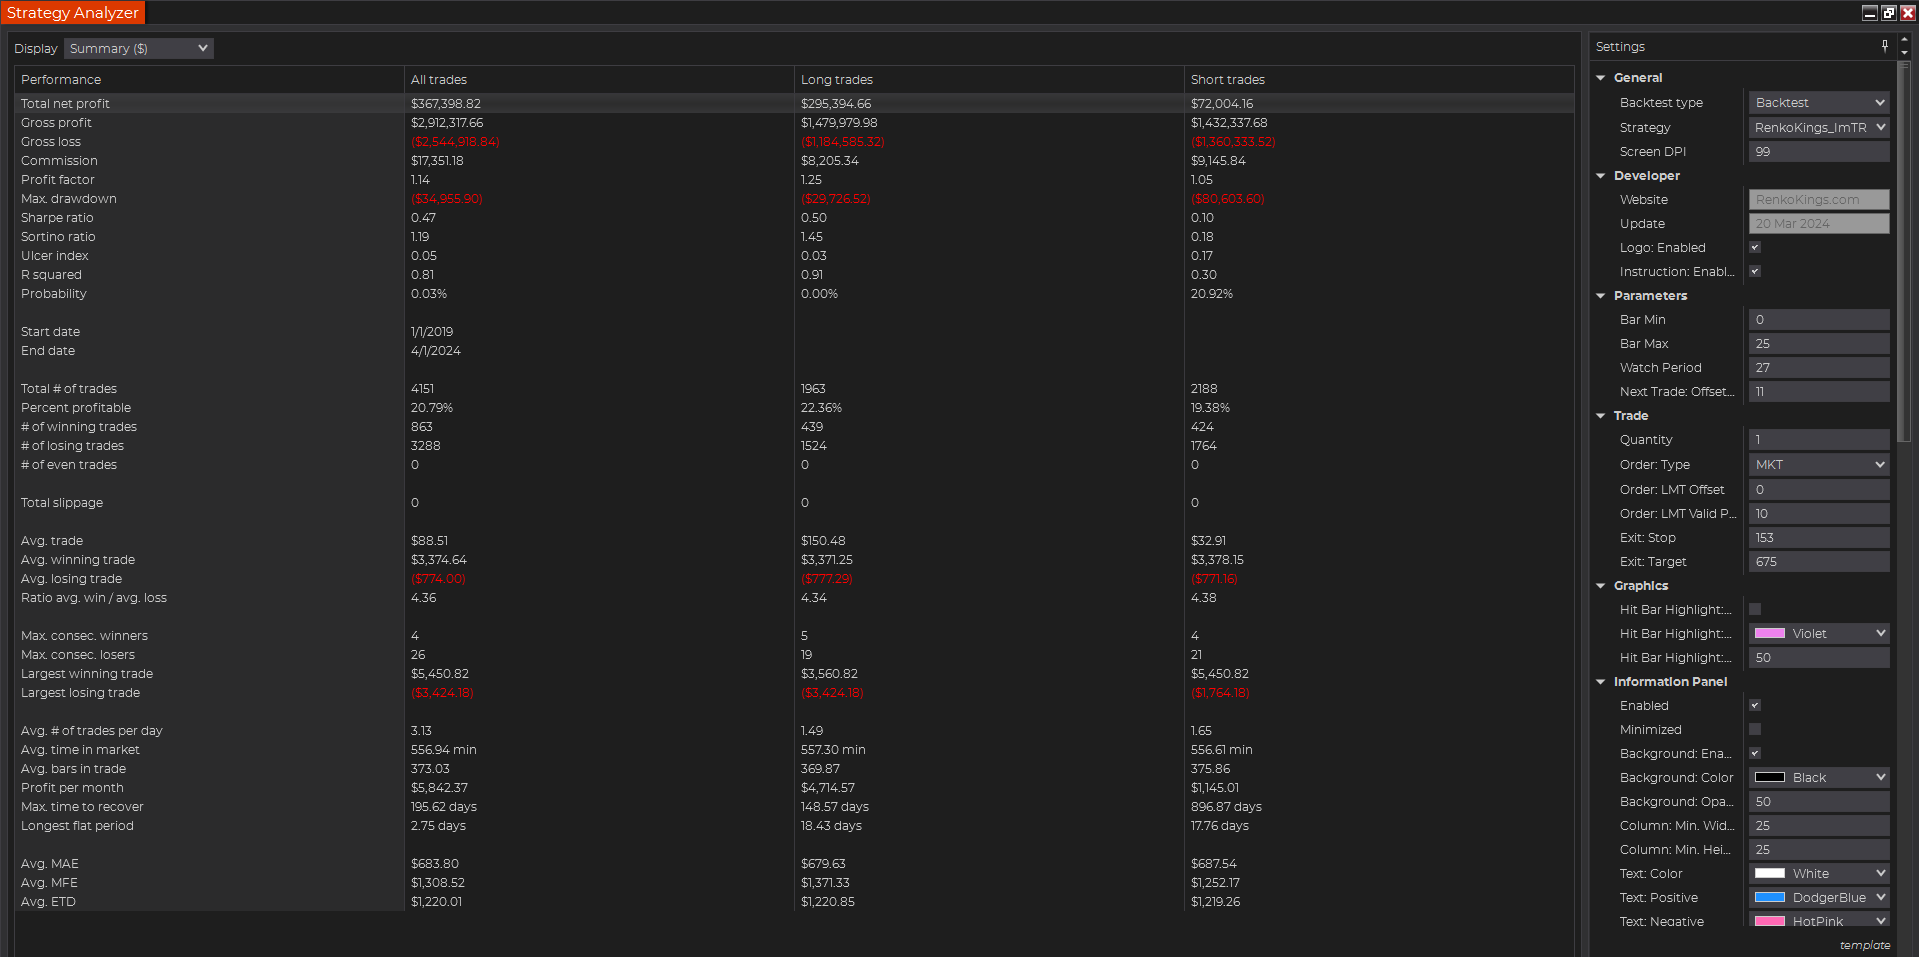The height and width of the screenshot is (957, 1919).
Task: Collapse the Information Panel section
Action: [x=1601, y=681]
